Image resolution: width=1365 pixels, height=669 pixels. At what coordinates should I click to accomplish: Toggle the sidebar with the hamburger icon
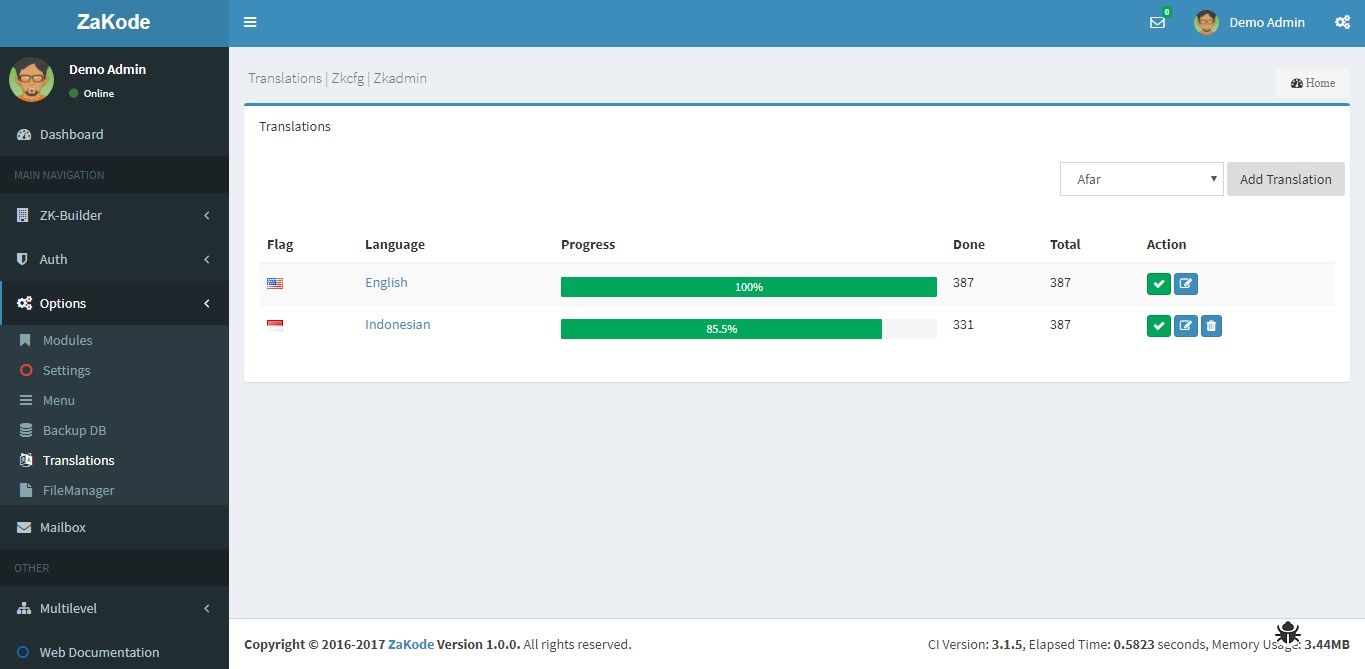pyautogui.click(x=250, y=22)
